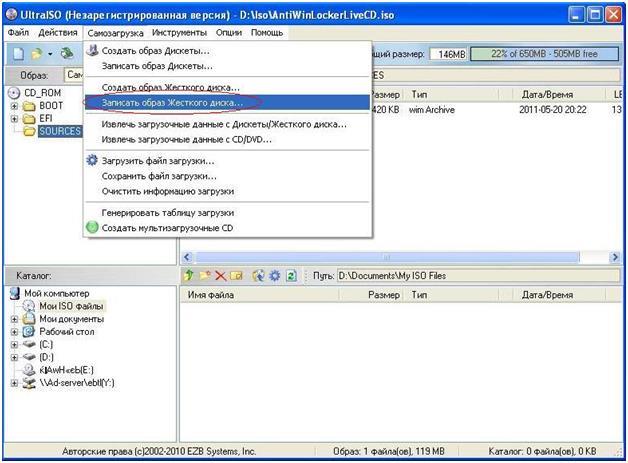Click the My Computer icon in catalog tree
628x463 pixels.
(15, 293)
